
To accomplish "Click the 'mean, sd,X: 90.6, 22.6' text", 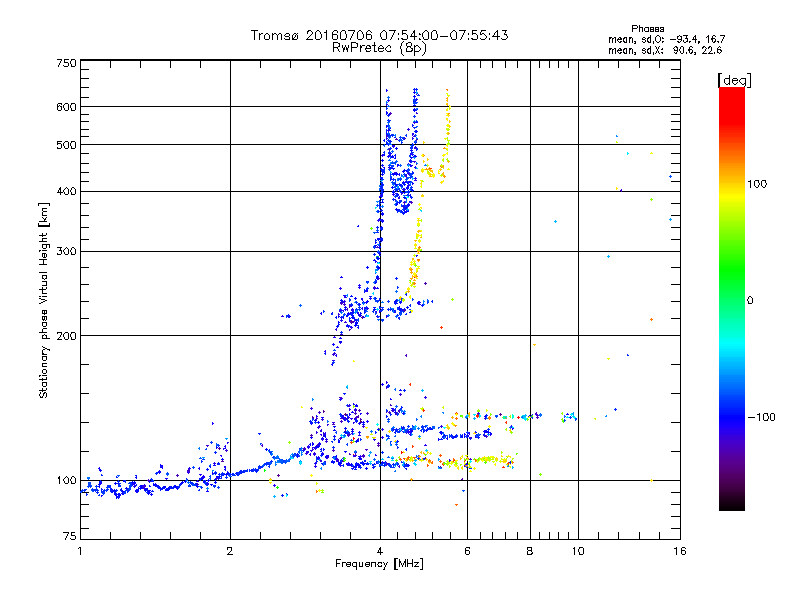I will point(665,50).
